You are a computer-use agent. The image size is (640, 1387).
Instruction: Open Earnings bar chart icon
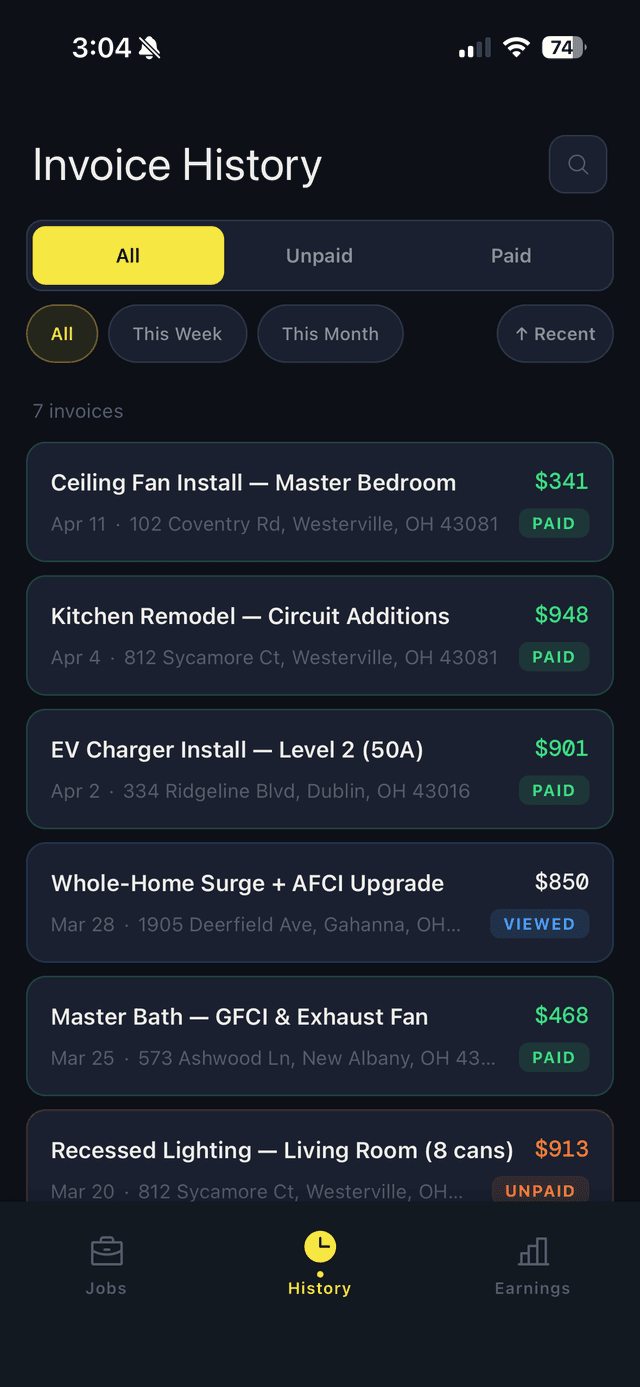(533, 1251)
